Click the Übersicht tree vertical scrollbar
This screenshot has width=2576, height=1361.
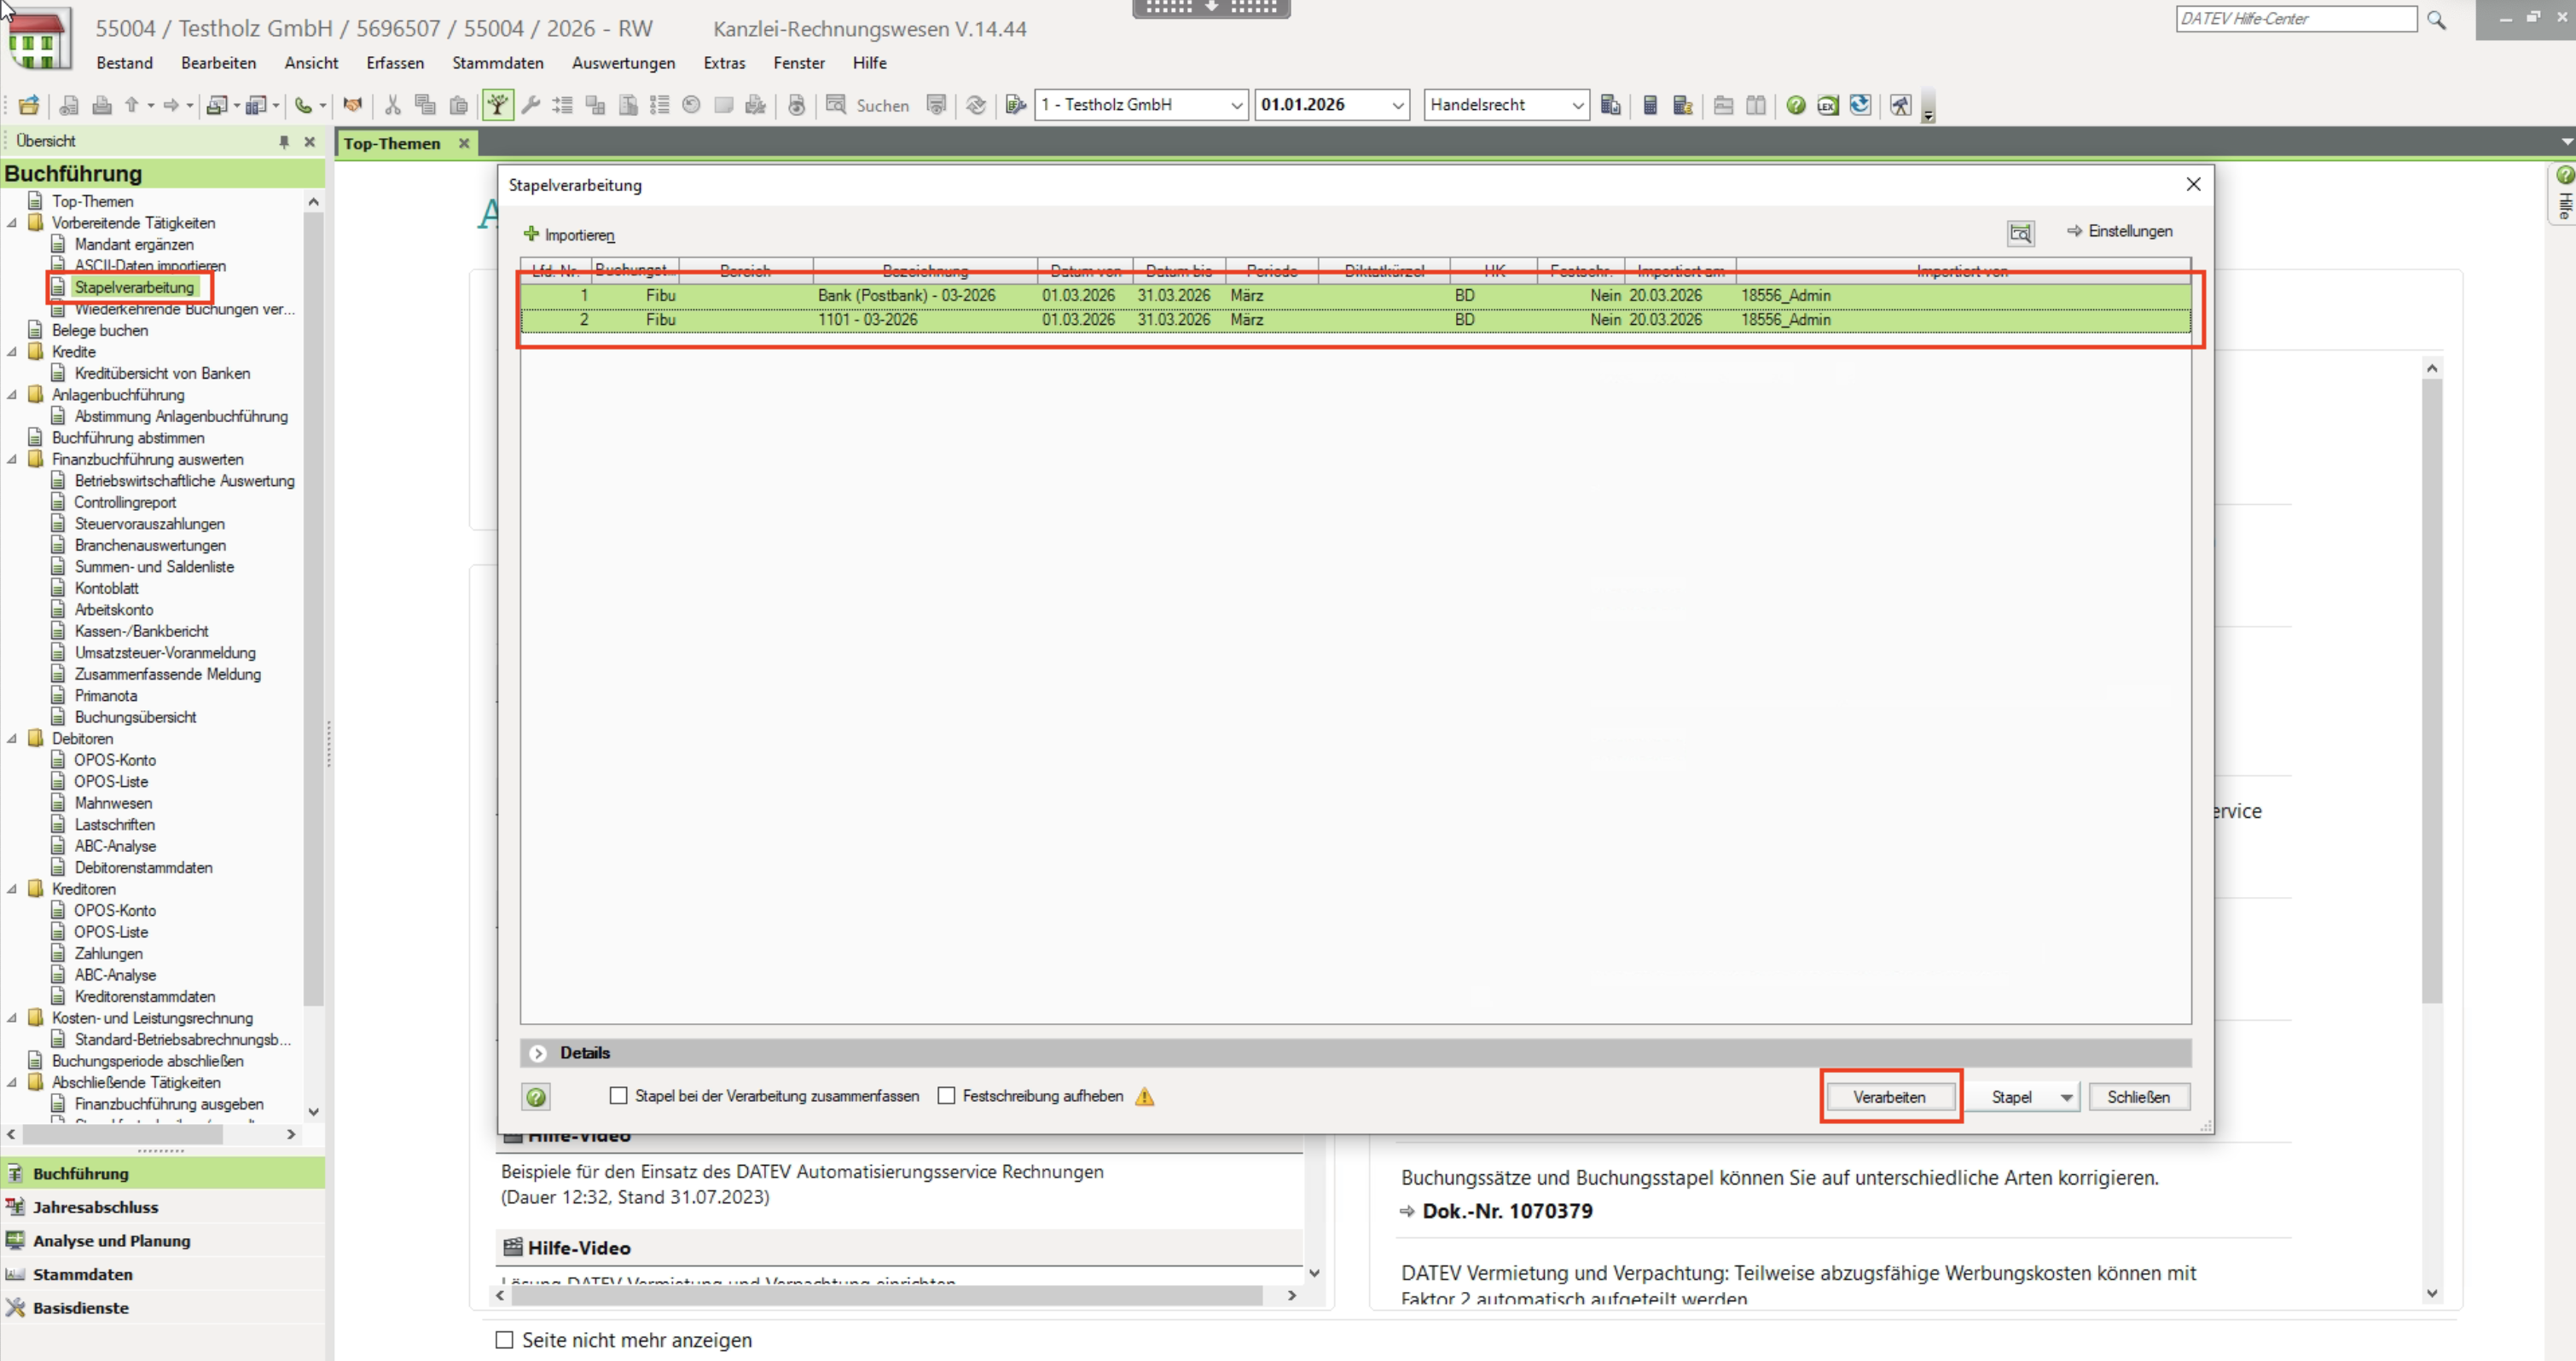(313, 608)
